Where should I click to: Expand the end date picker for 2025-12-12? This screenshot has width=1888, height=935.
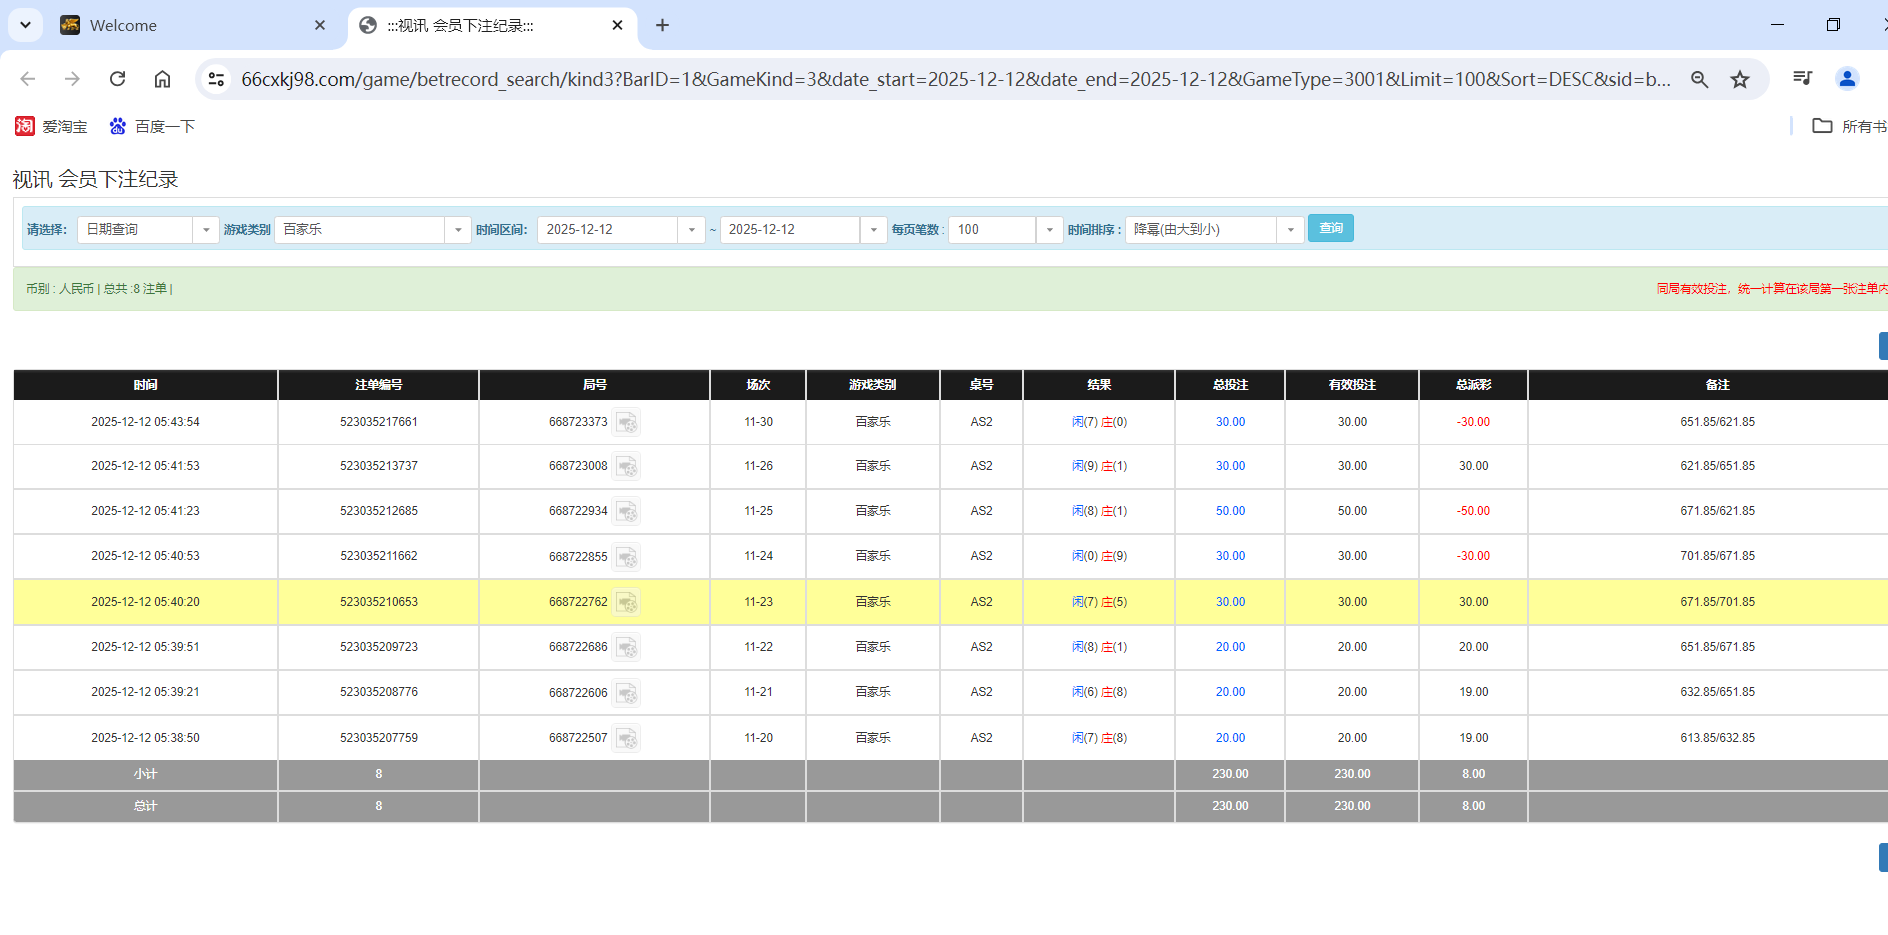click(873, 229)
